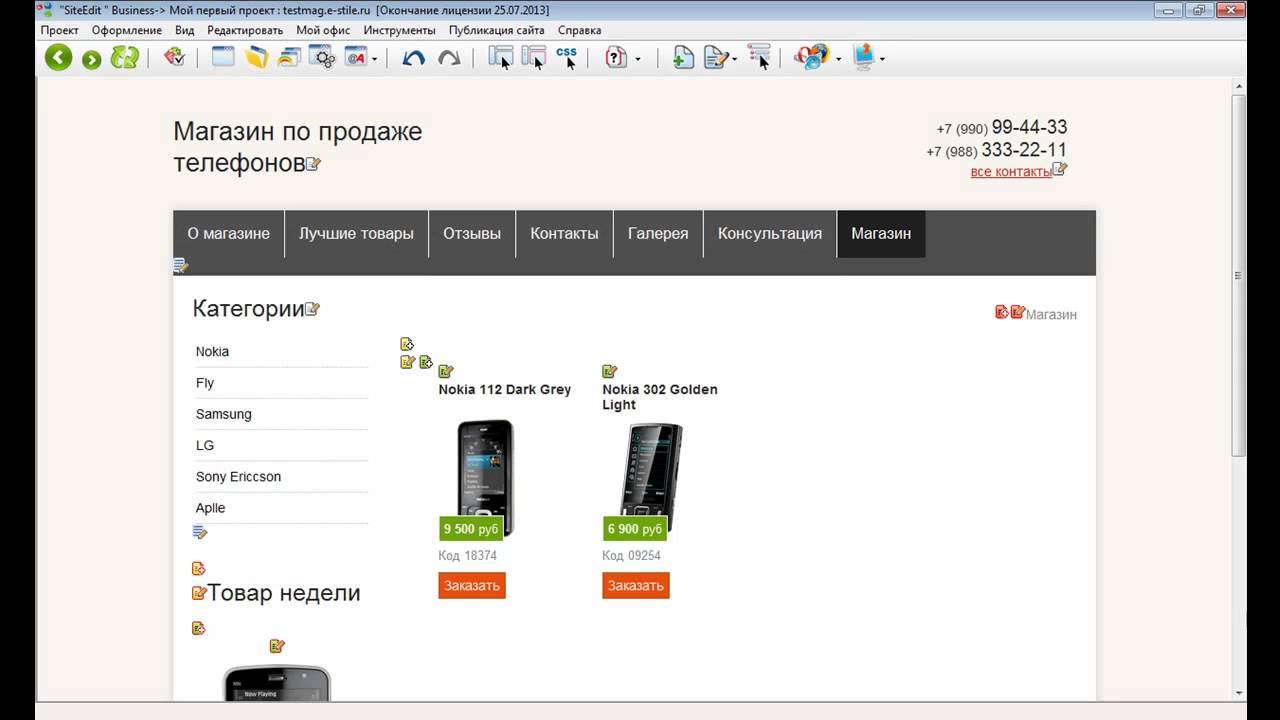Screen dimensions: 1280x720
Task: Open the Галерея navigation tab
Action: [x=658, y=233]
